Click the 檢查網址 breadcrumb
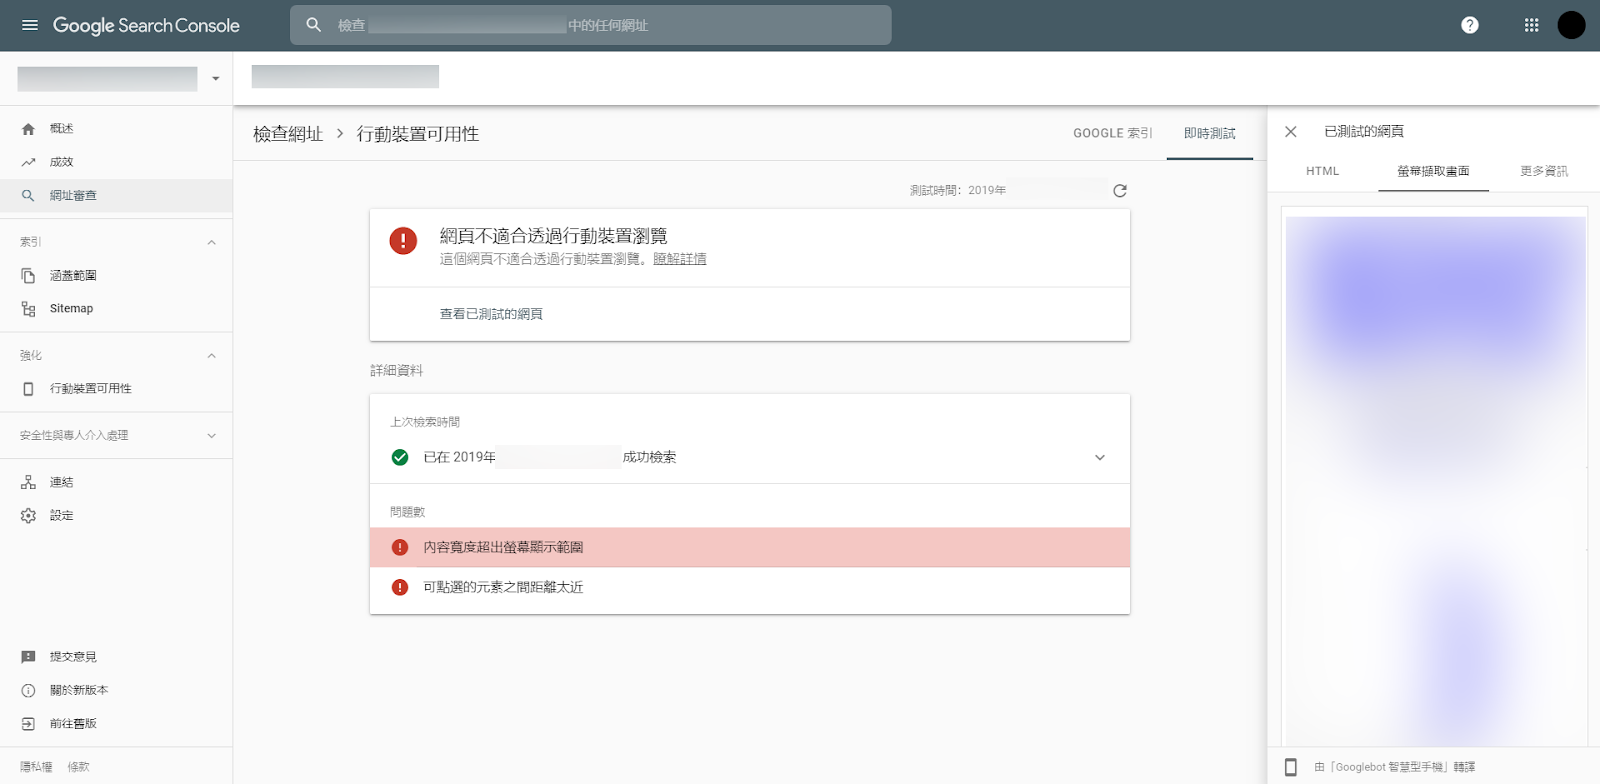1600x784 pixels. 288,134
